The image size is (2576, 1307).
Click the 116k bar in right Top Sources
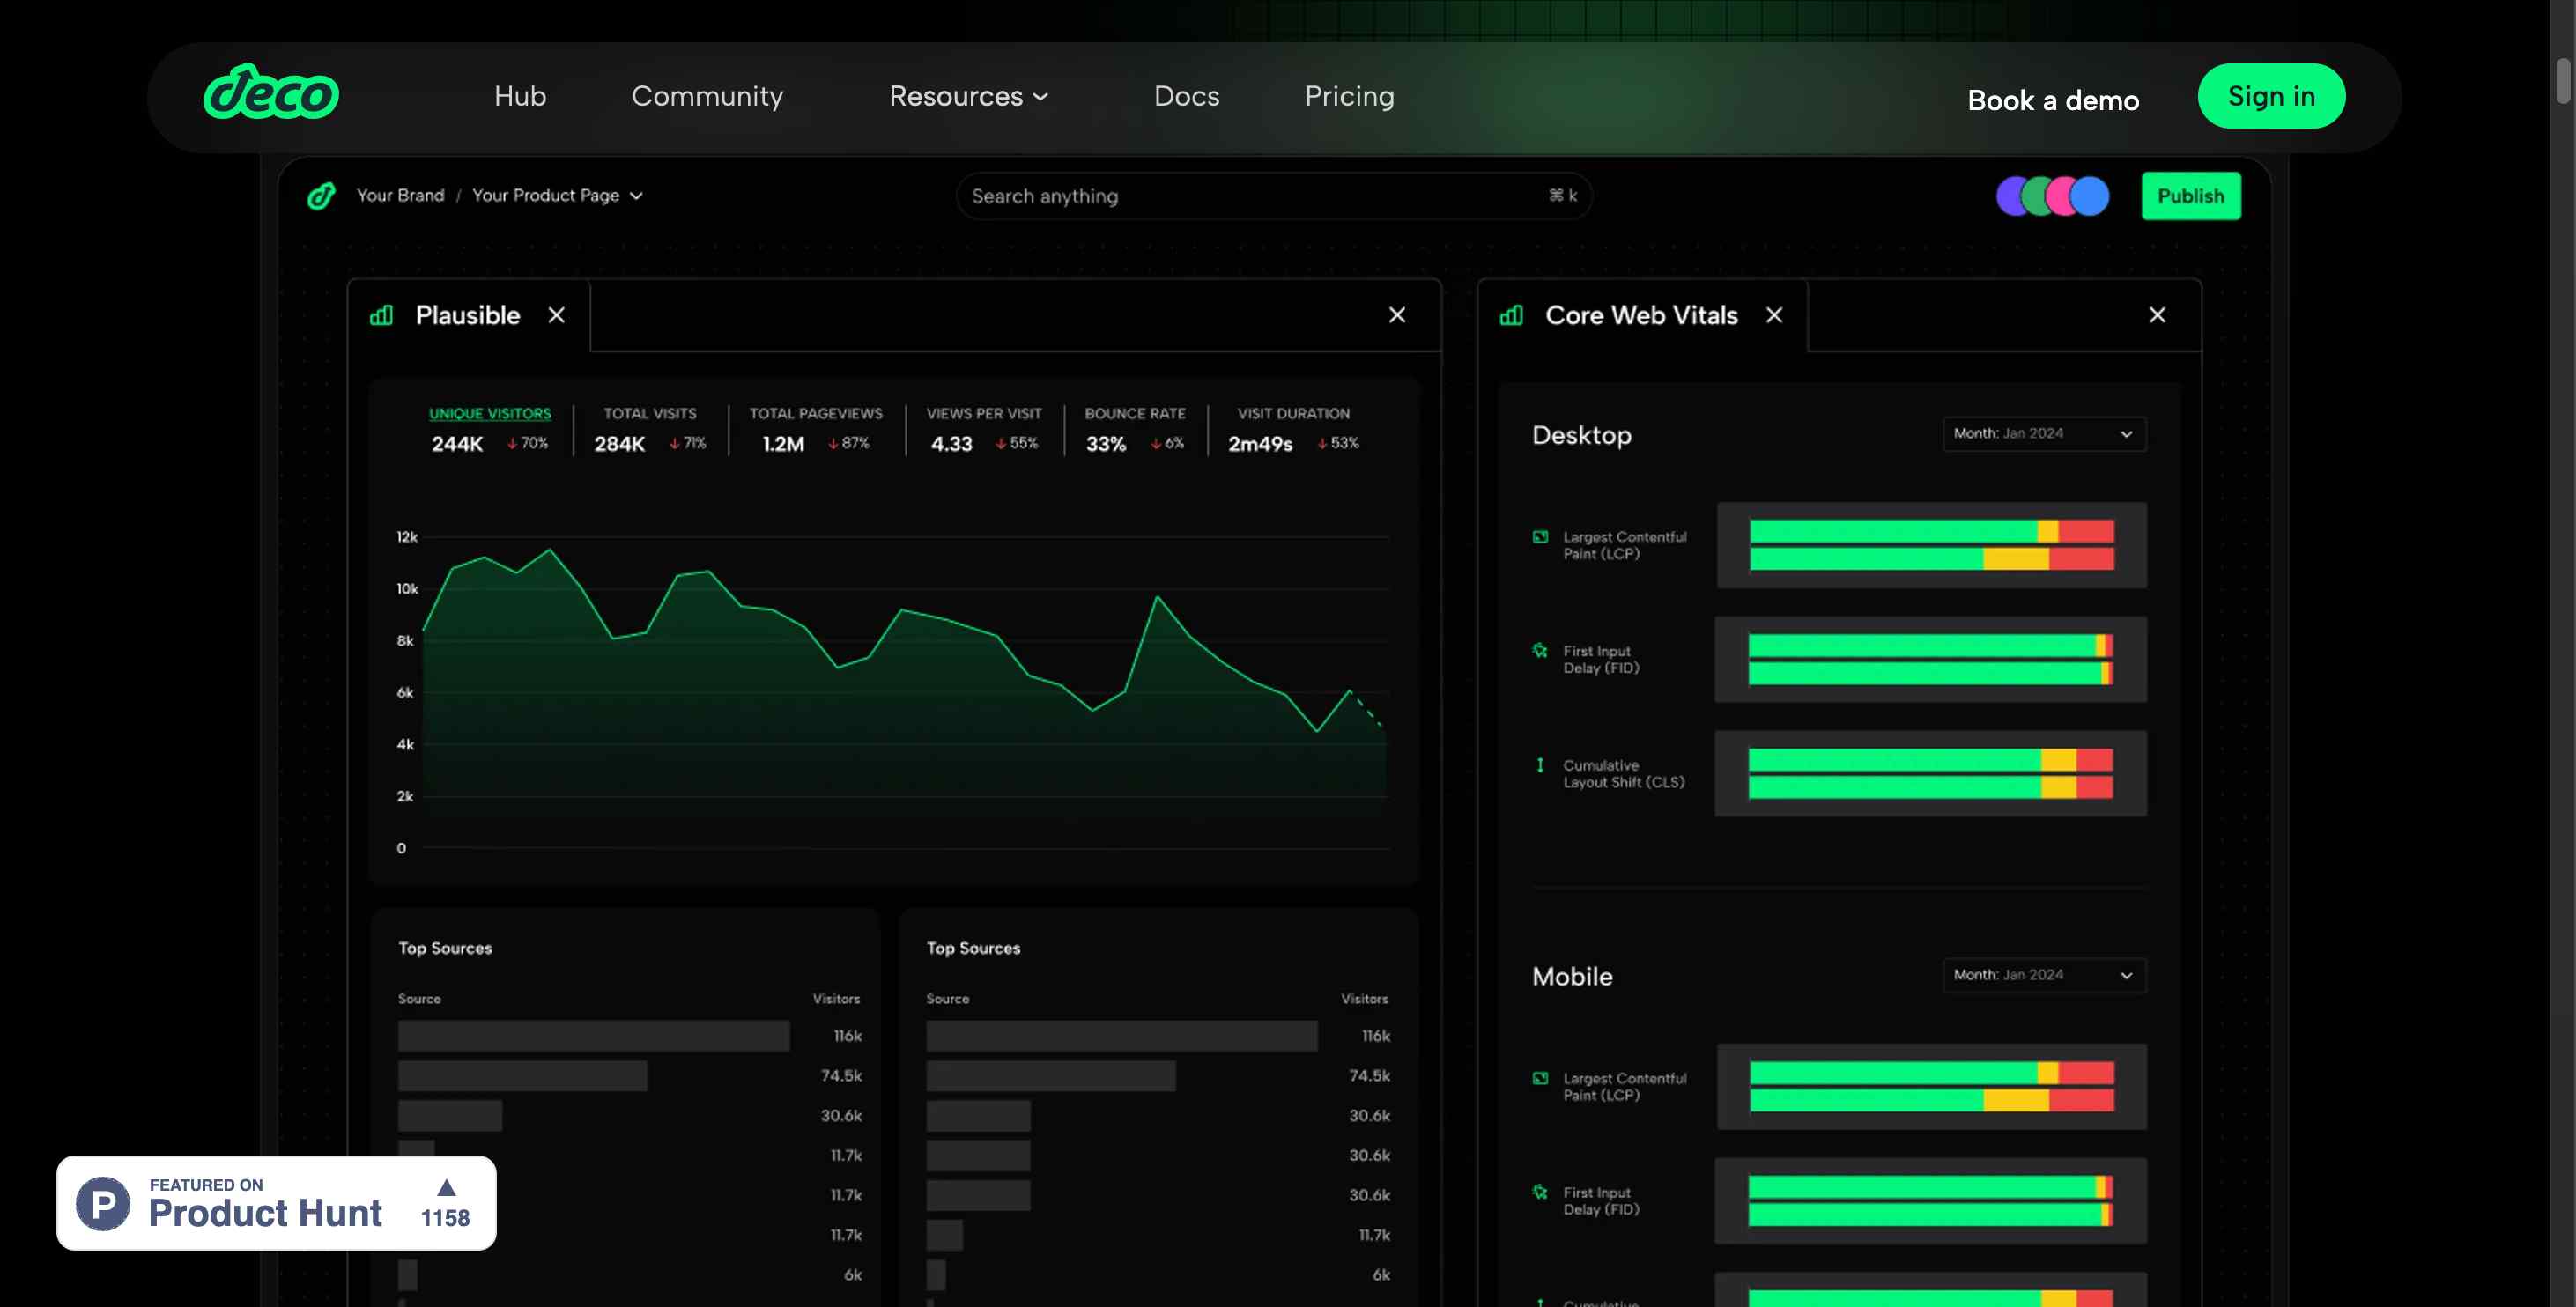click(x=1121, y=1036)
